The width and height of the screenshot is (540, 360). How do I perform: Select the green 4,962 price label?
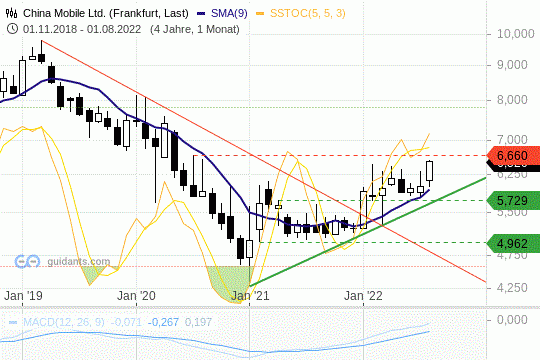(513, 244)
